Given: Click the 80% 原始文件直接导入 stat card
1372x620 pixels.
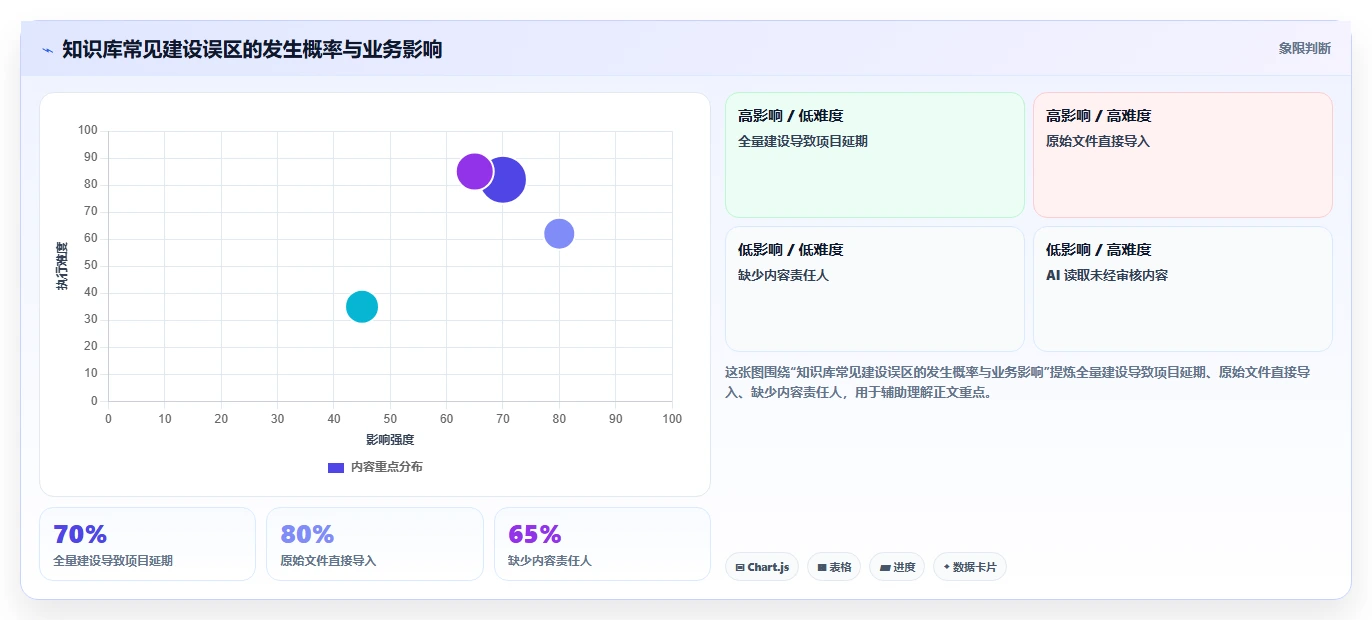Looking at the screenshot, I should pyautogui.click(x=374, y=544).
